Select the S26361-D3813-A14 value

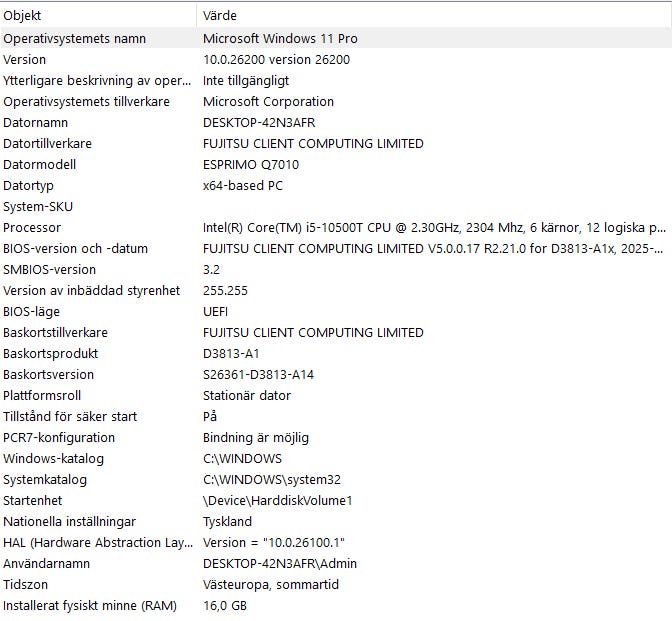258,375
